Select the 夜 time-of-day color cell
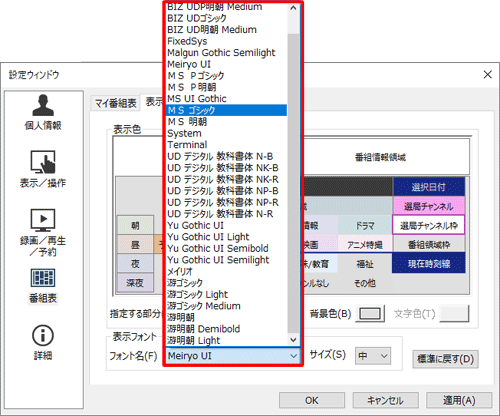 point(135,264)
